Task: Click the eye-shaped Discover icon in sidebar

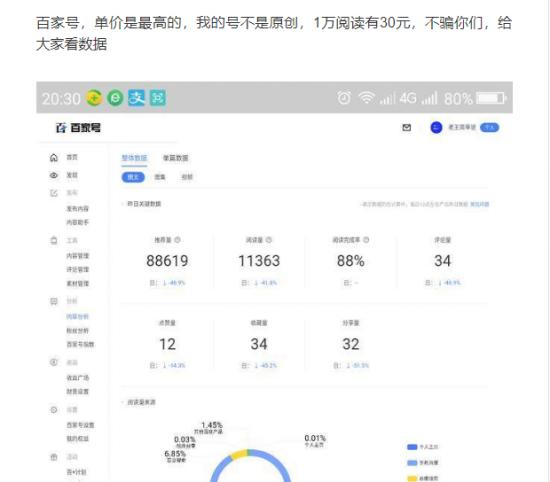Action: tap(54, 175)
